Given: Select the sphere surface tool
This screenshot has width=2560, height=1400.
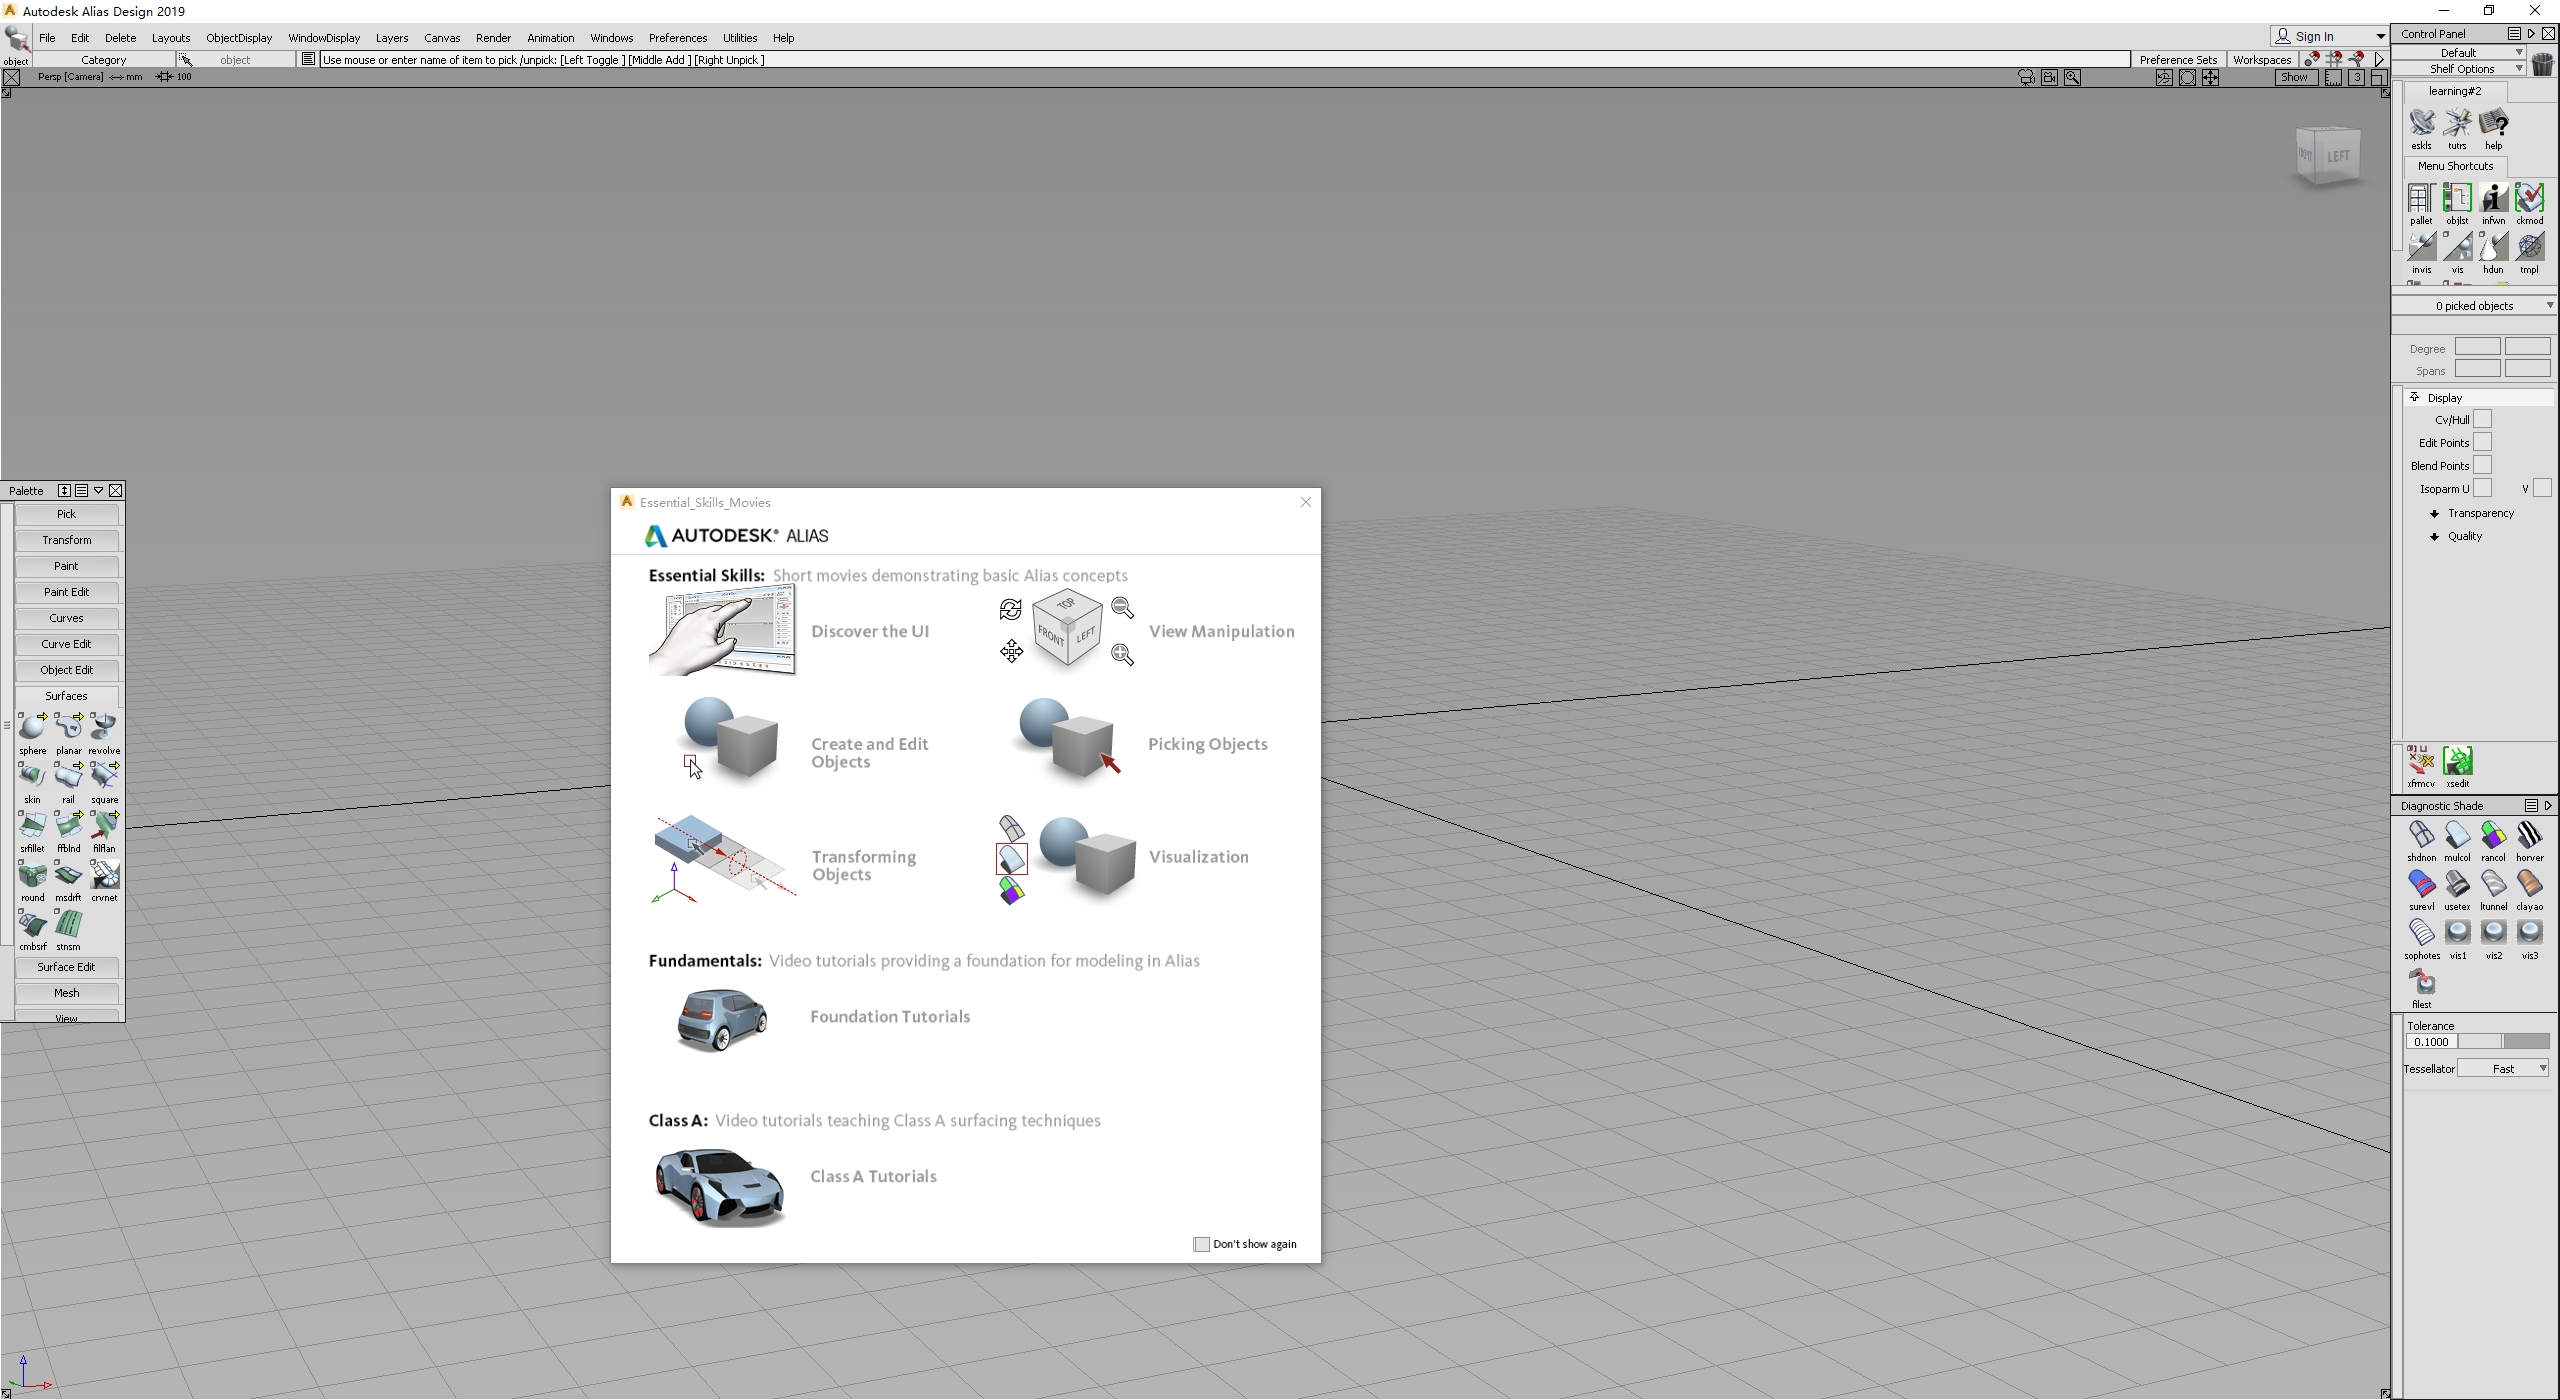Looking at the screenshot, I should tap(32, 728).
